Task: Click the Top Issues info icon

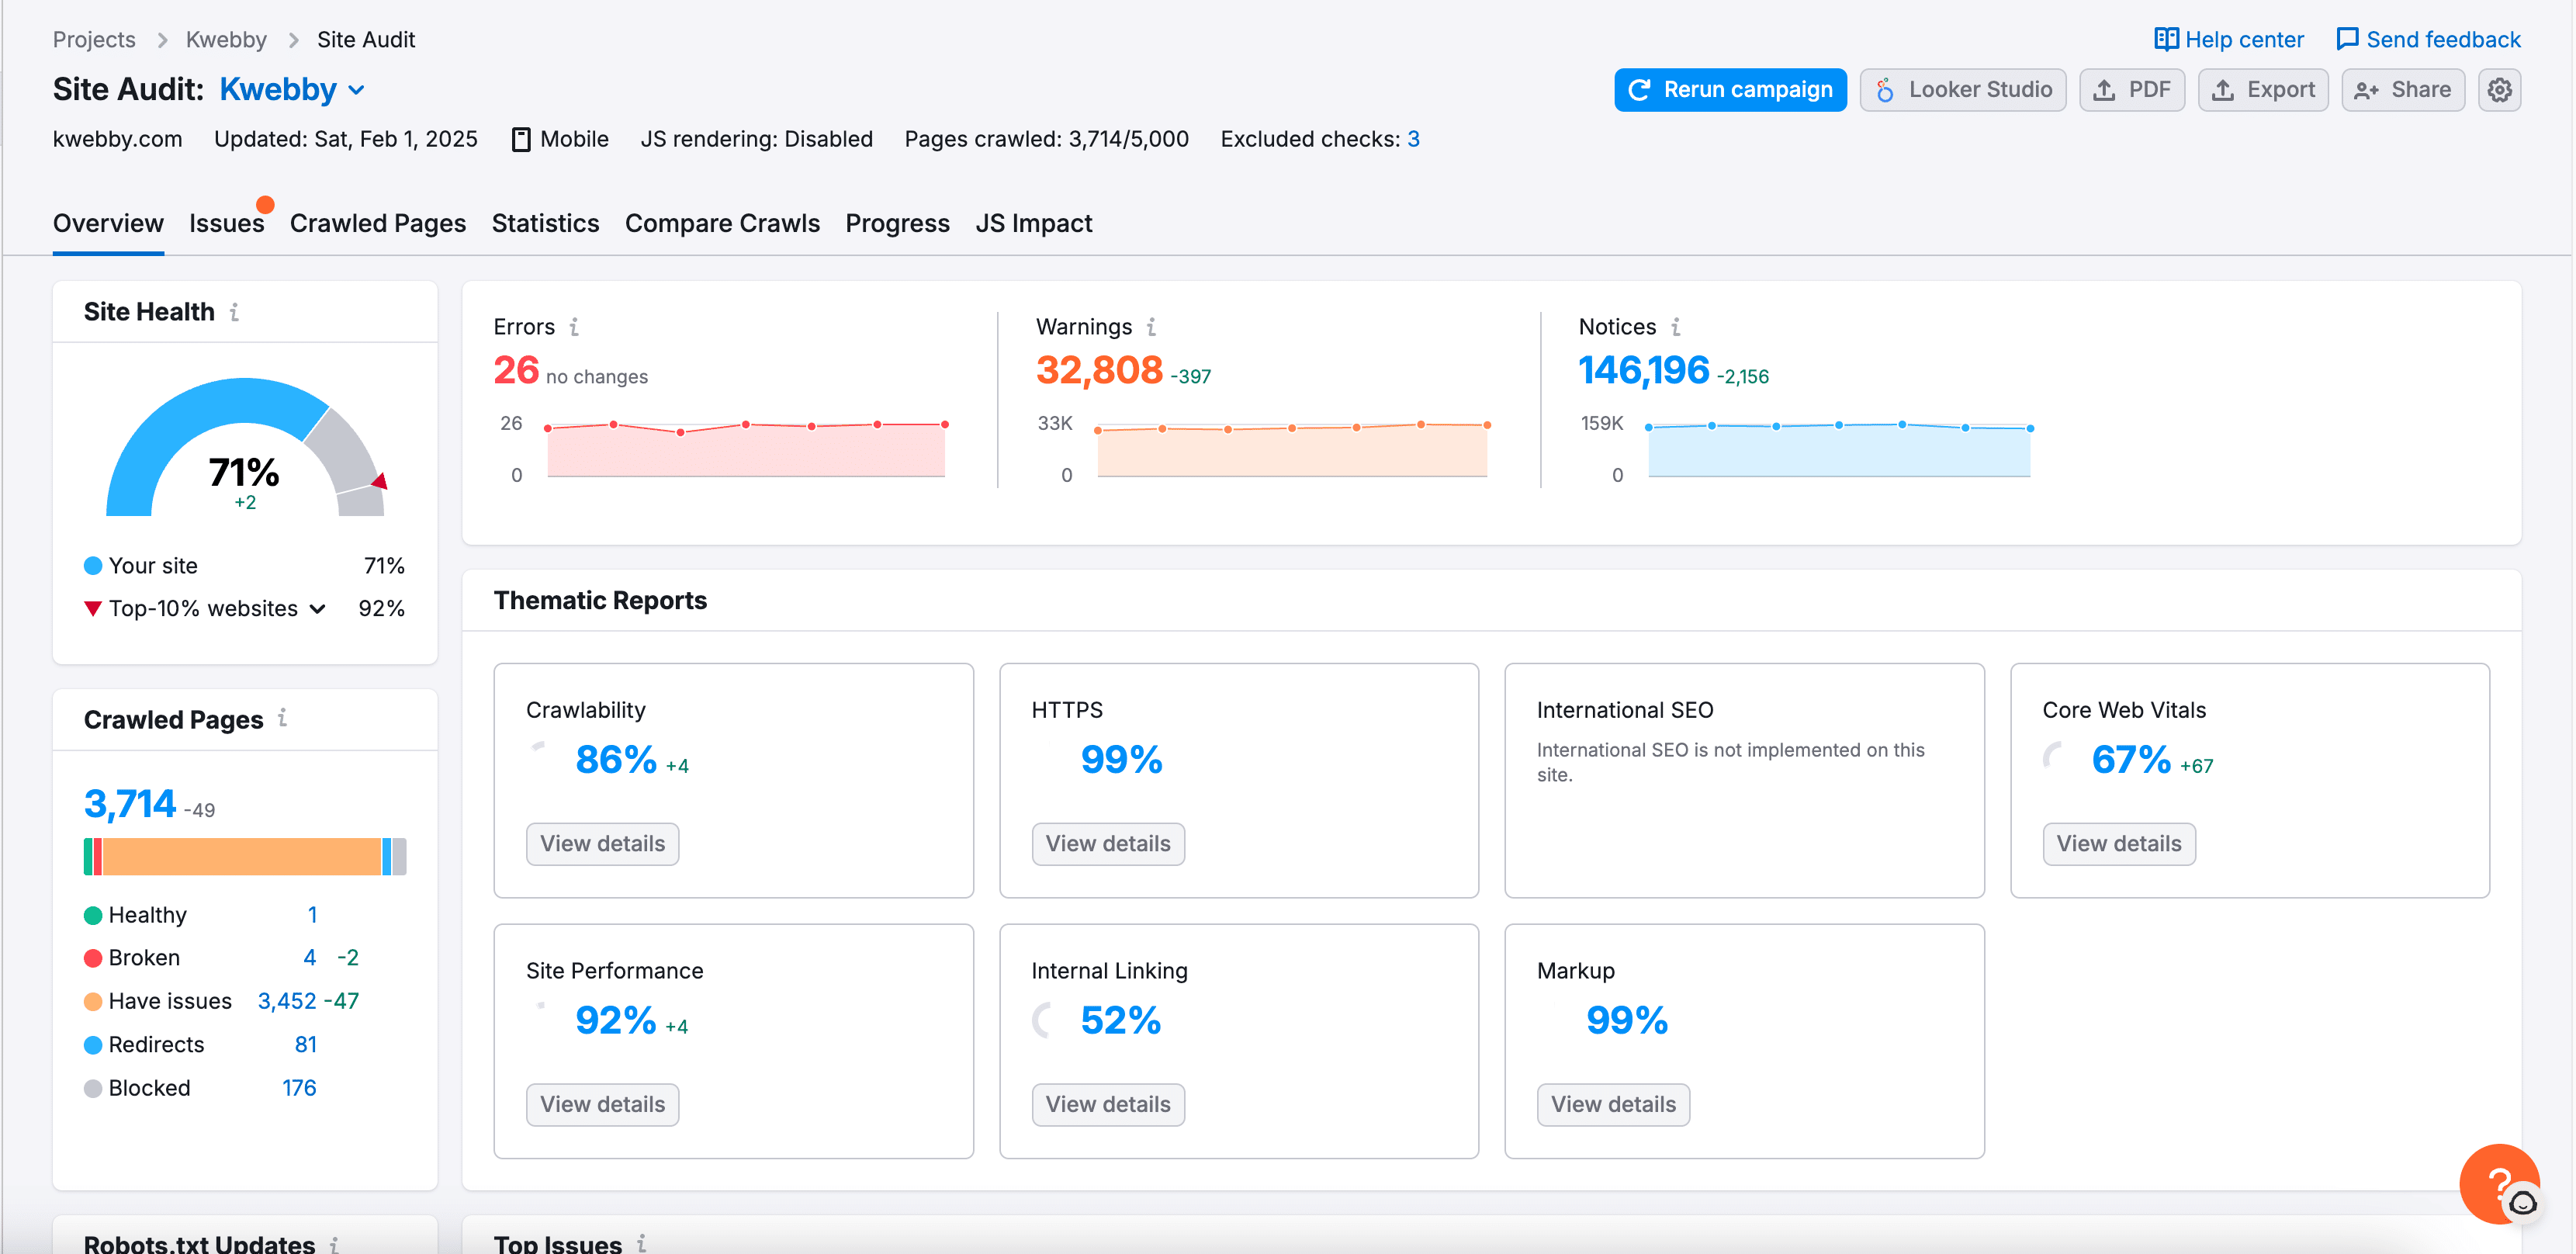Action: pyautogui.click(x=642, y=1243)
